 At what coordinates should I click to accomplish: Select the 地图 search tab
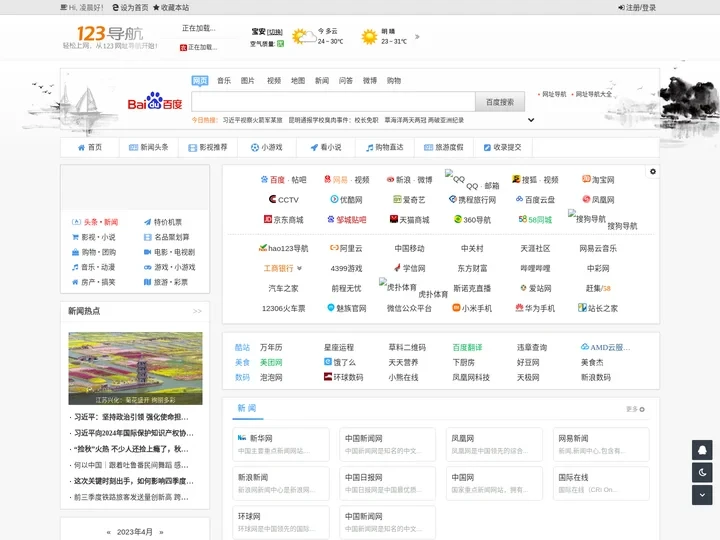tap(298, 81)
